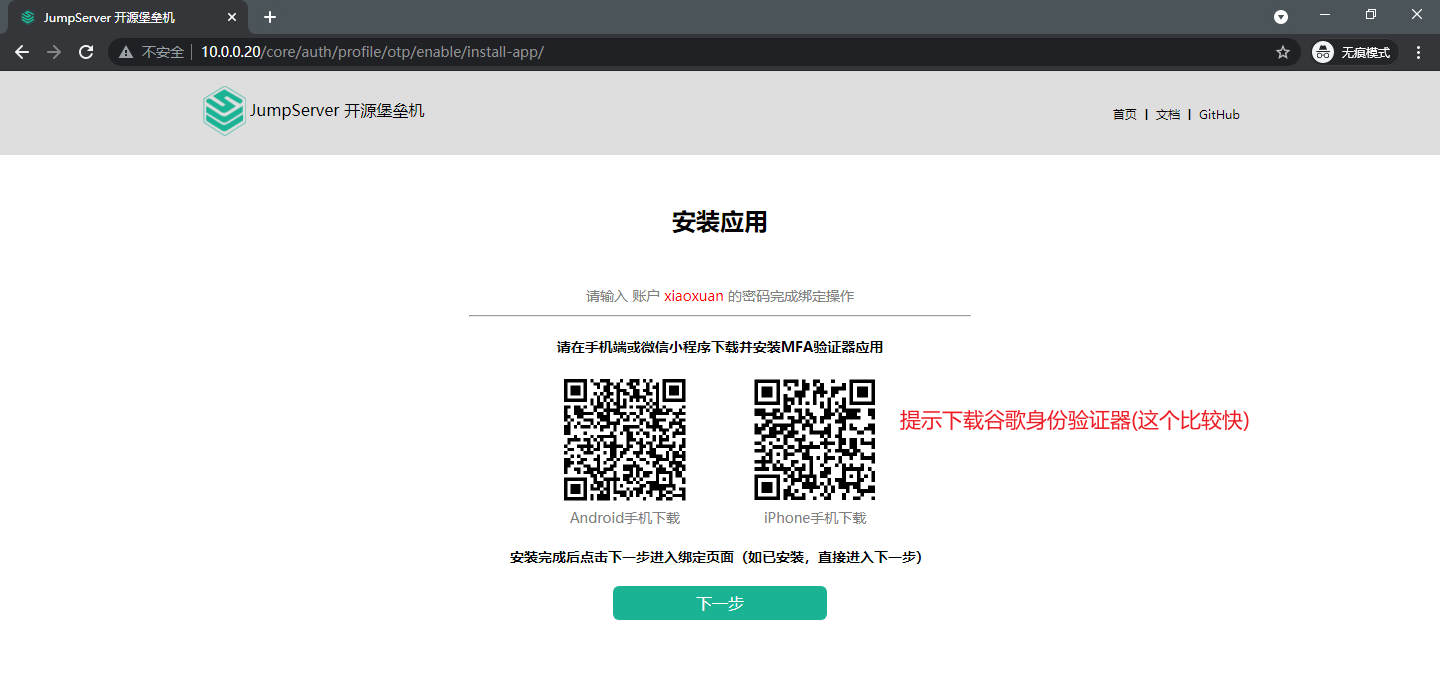Click the browser forward arrow
Viewport: 1440px width, 680px height.
coord(54,52)
